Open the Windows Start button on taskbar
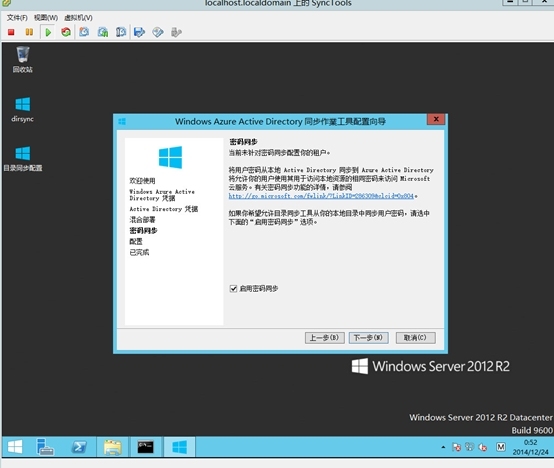 click(14, 447)
